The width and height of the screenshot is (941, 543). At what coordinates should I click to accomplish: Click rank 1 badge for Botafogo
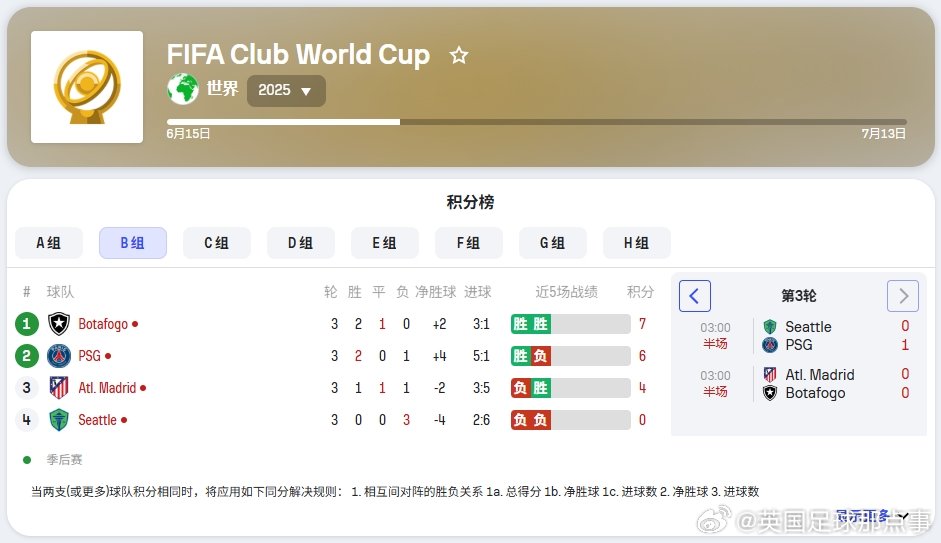26,324
